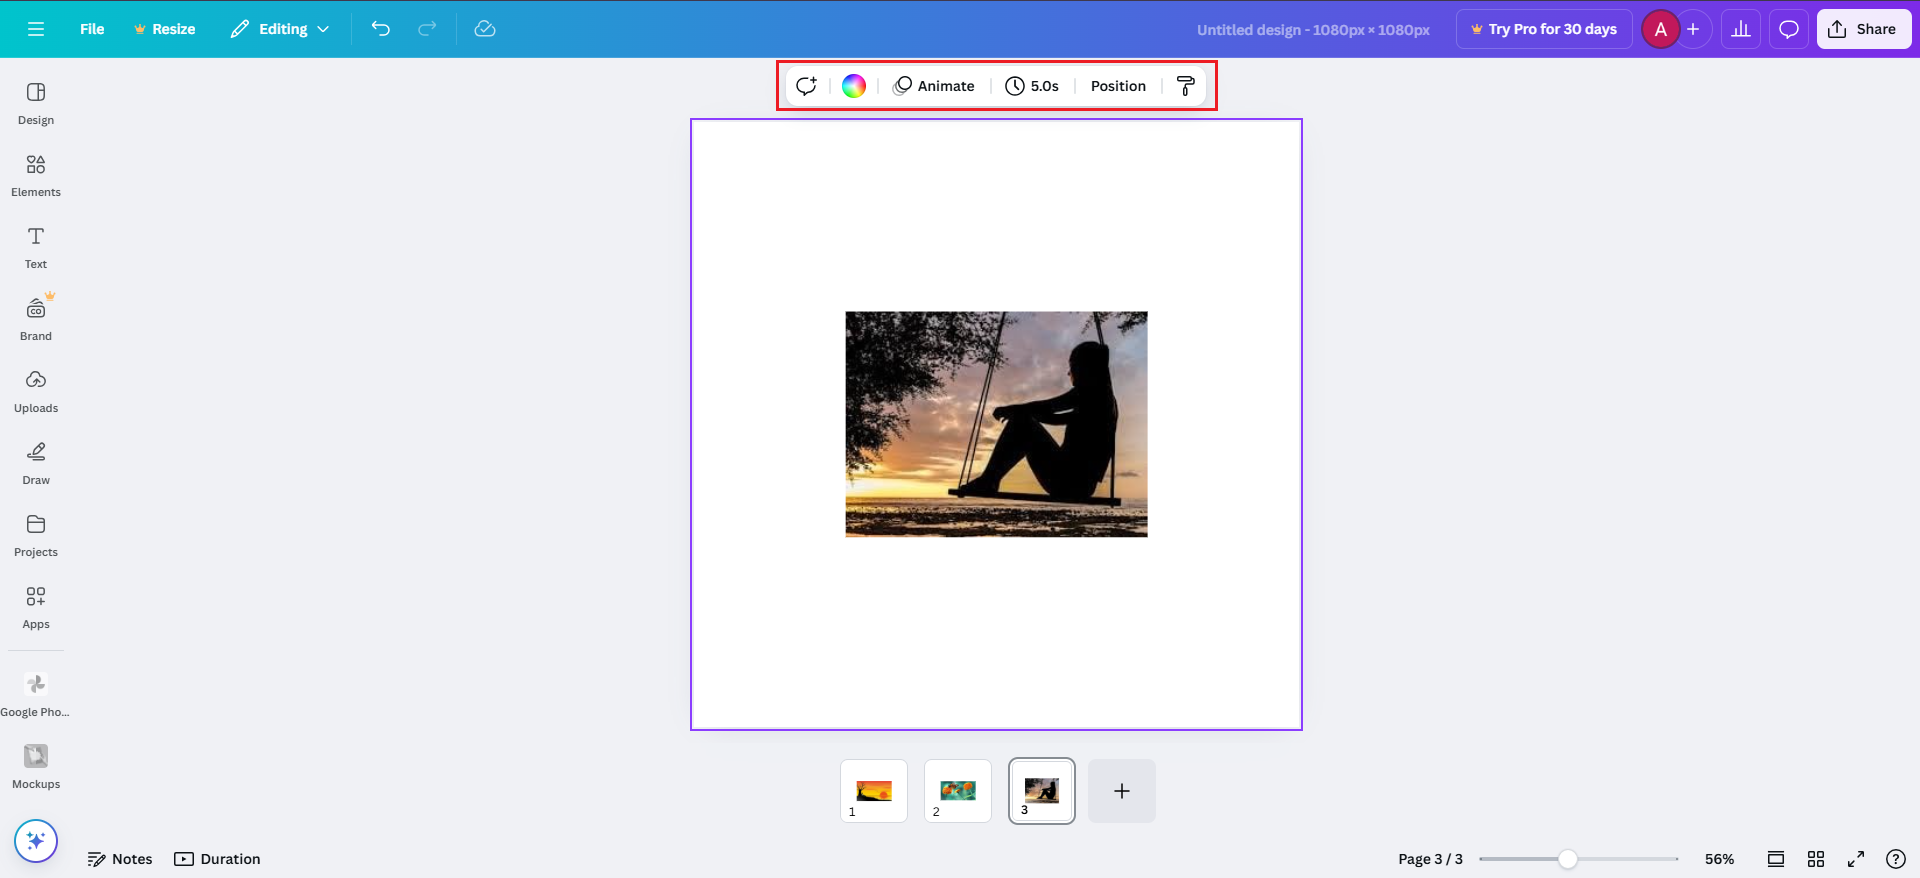
Task: Open the Duration panel
Action: coord(217,859)
